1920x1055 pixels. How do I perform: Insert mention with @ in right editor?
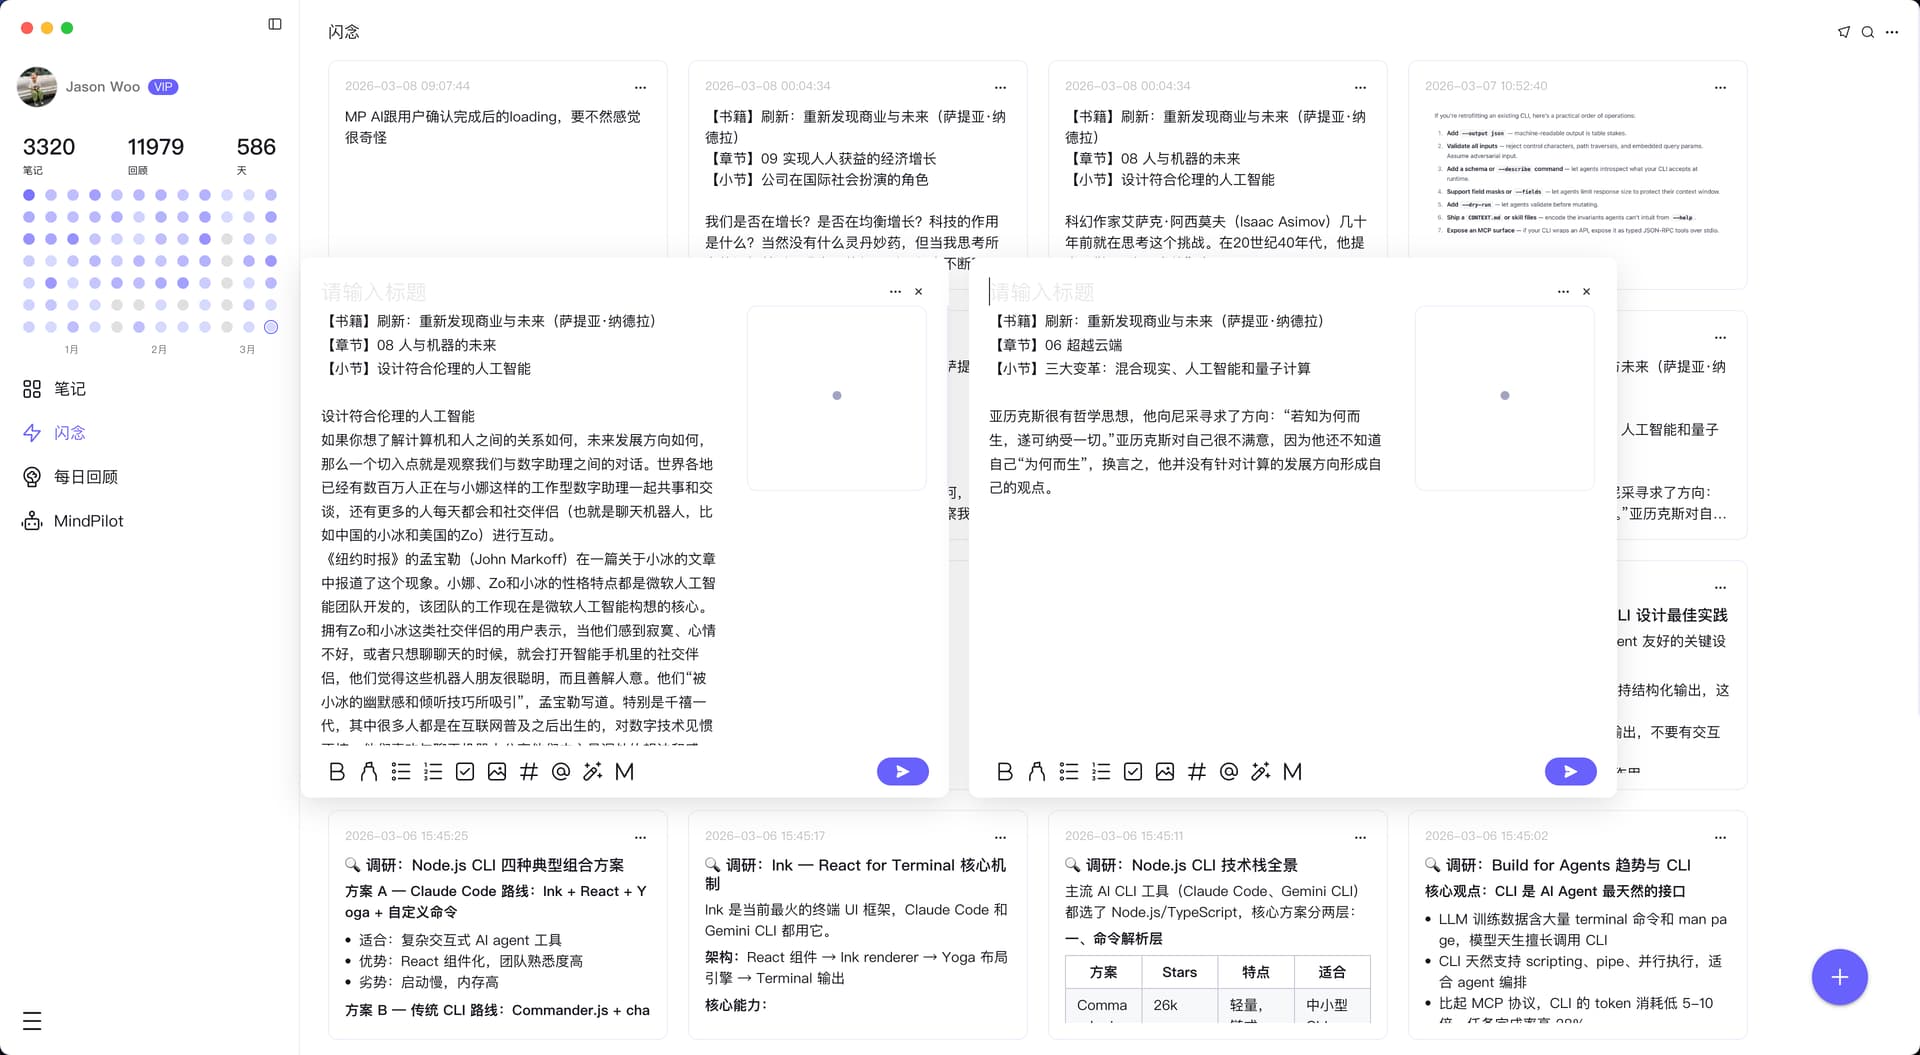click(1229, 772)
